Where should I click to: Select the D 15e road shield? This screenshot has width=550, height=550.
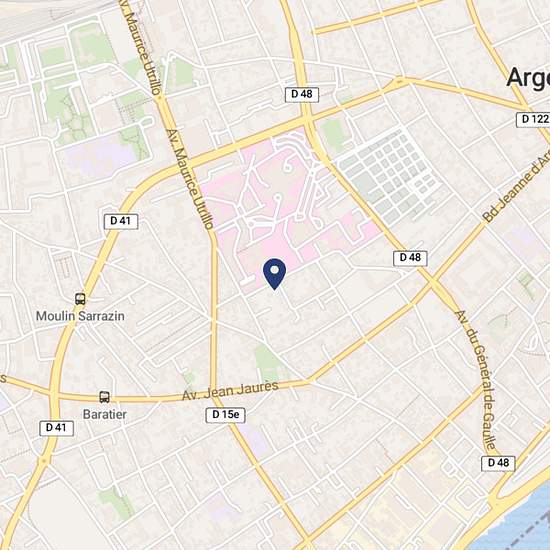click(x=225, y=415)
